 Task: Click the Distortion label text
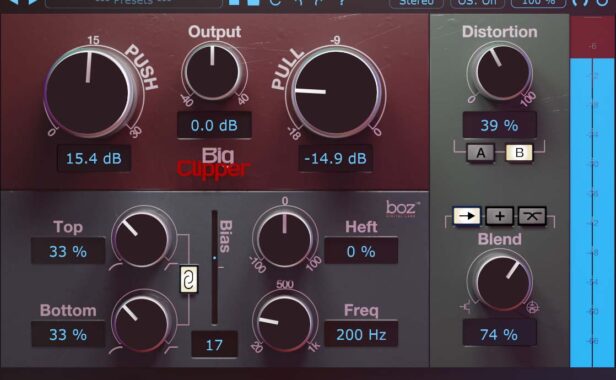point(499,32)
